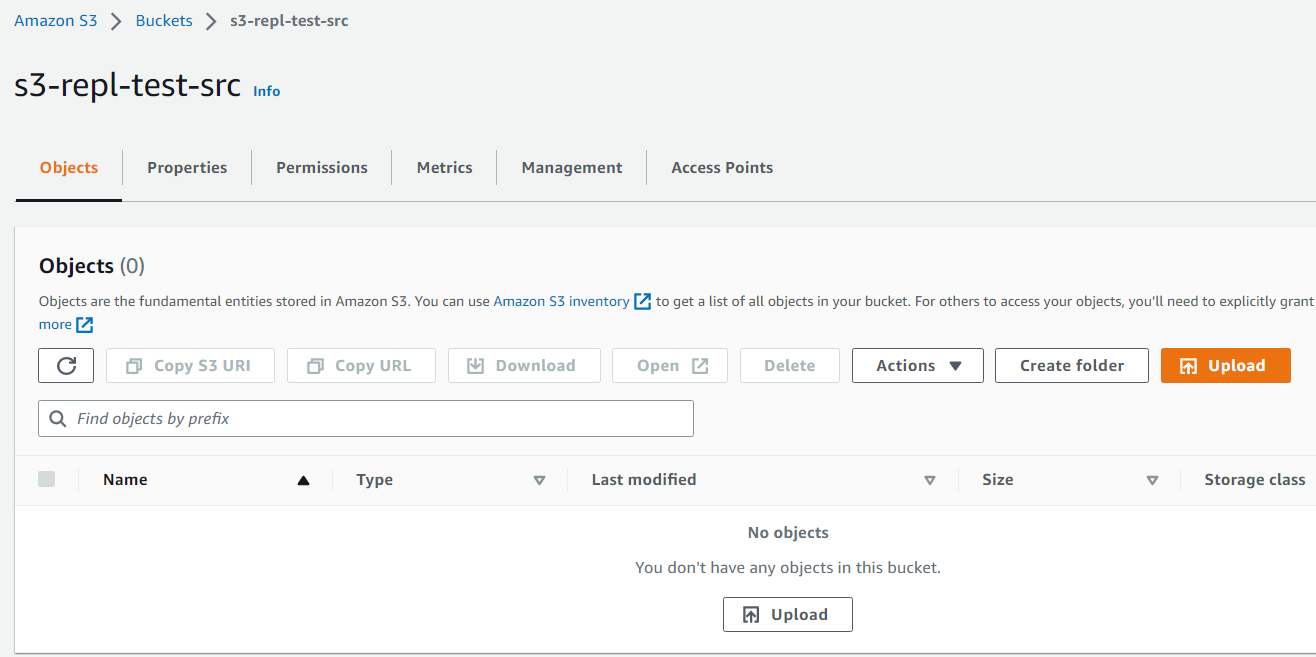
Task: Click the Create folder button
Action: pyautogui.click(x=1071, y=366)
